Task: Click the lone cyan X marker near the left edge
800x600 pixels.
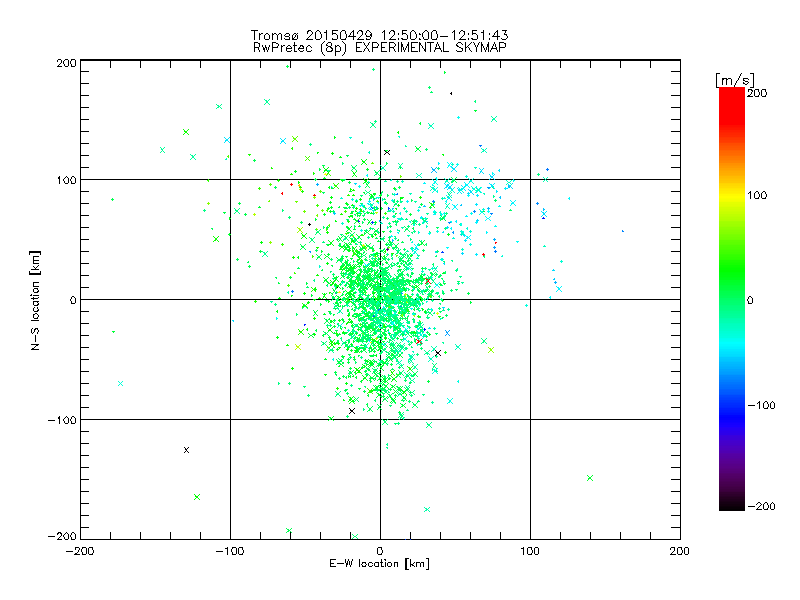Action: pos(120,384)
